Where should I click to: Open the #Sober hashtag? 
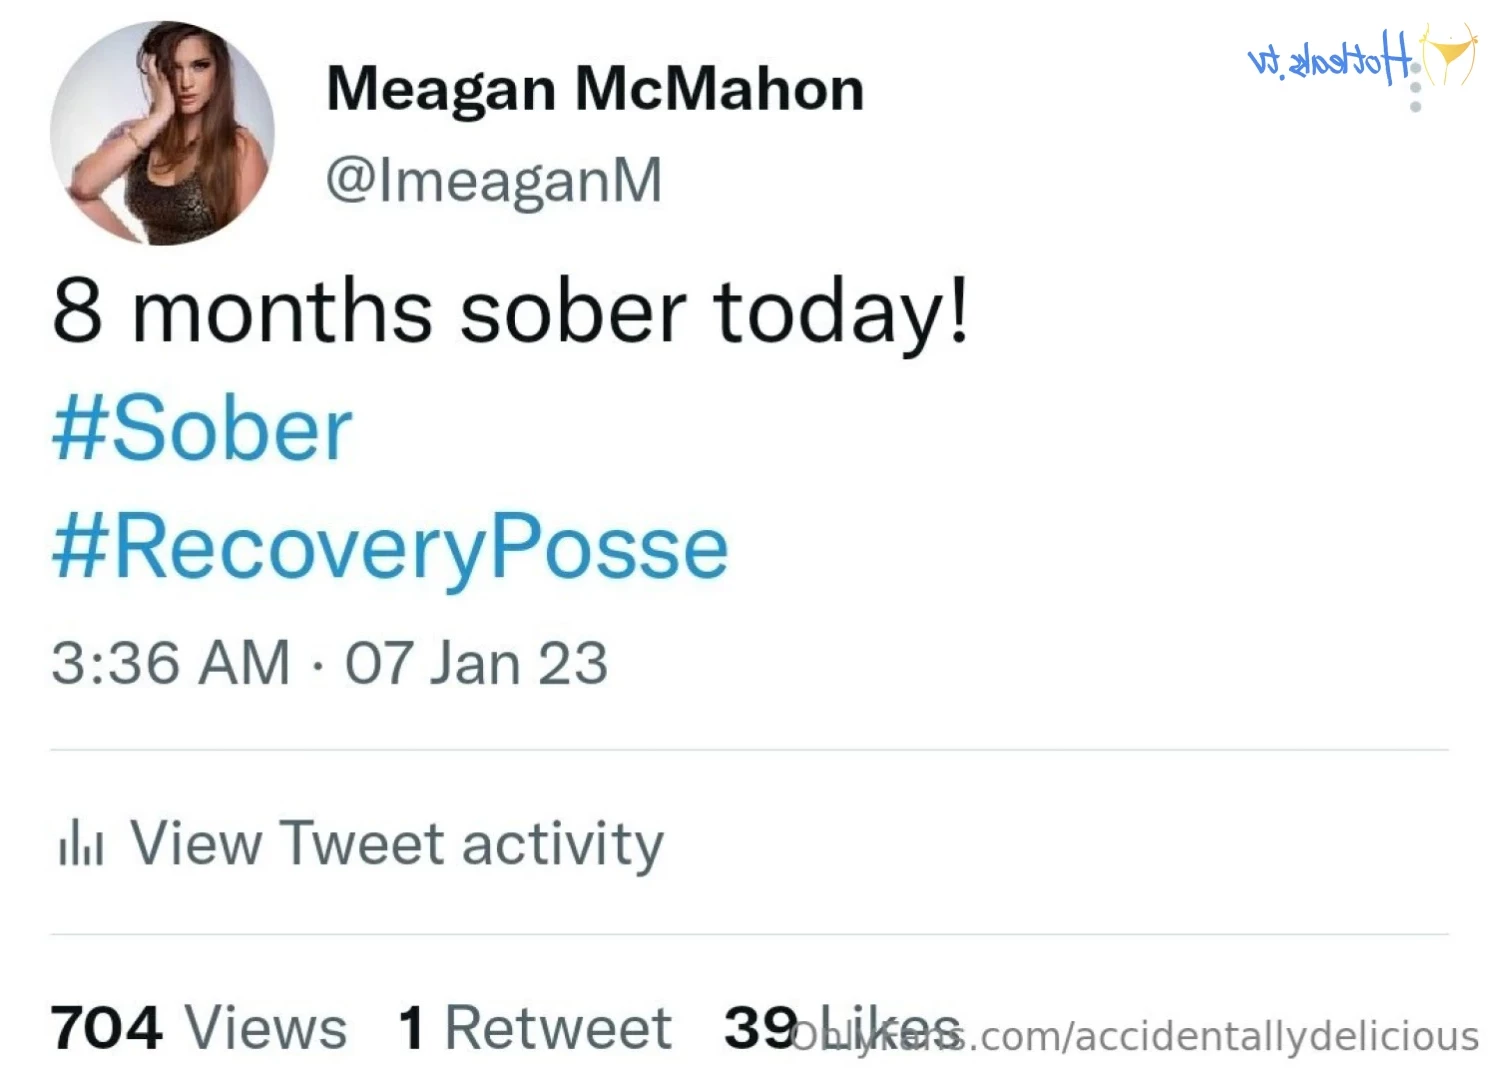(202, 429)
